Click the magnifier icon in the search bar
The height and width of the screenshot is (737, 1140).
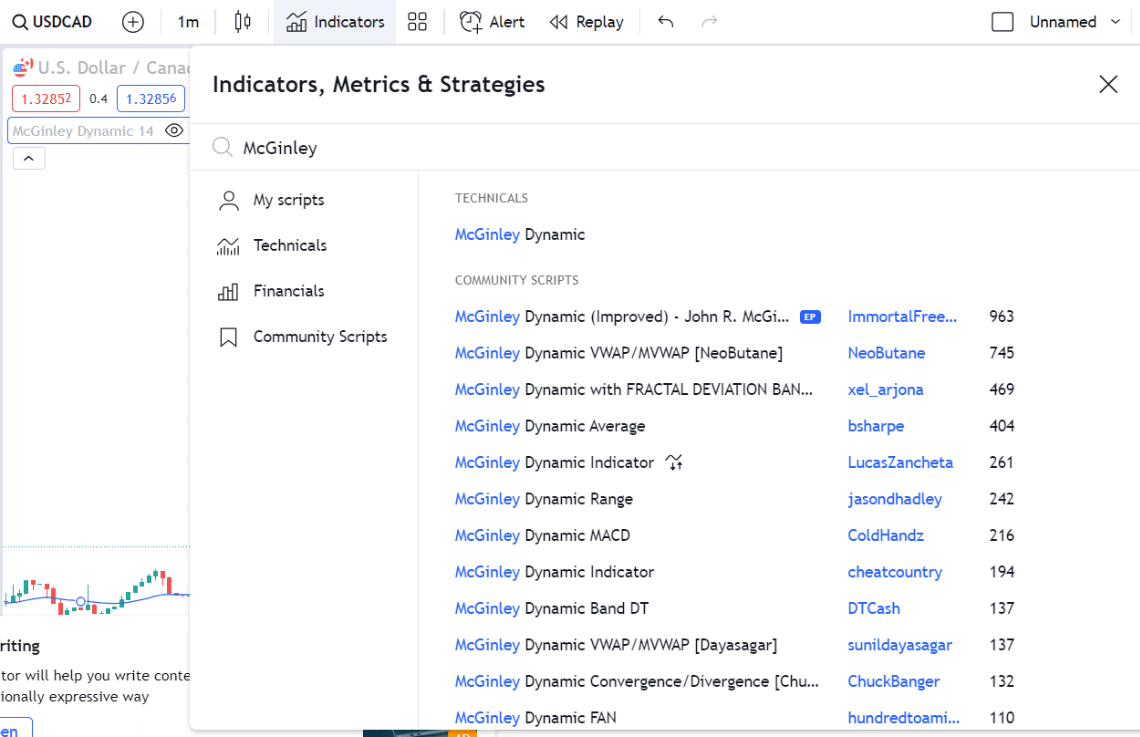click(222, 147)
